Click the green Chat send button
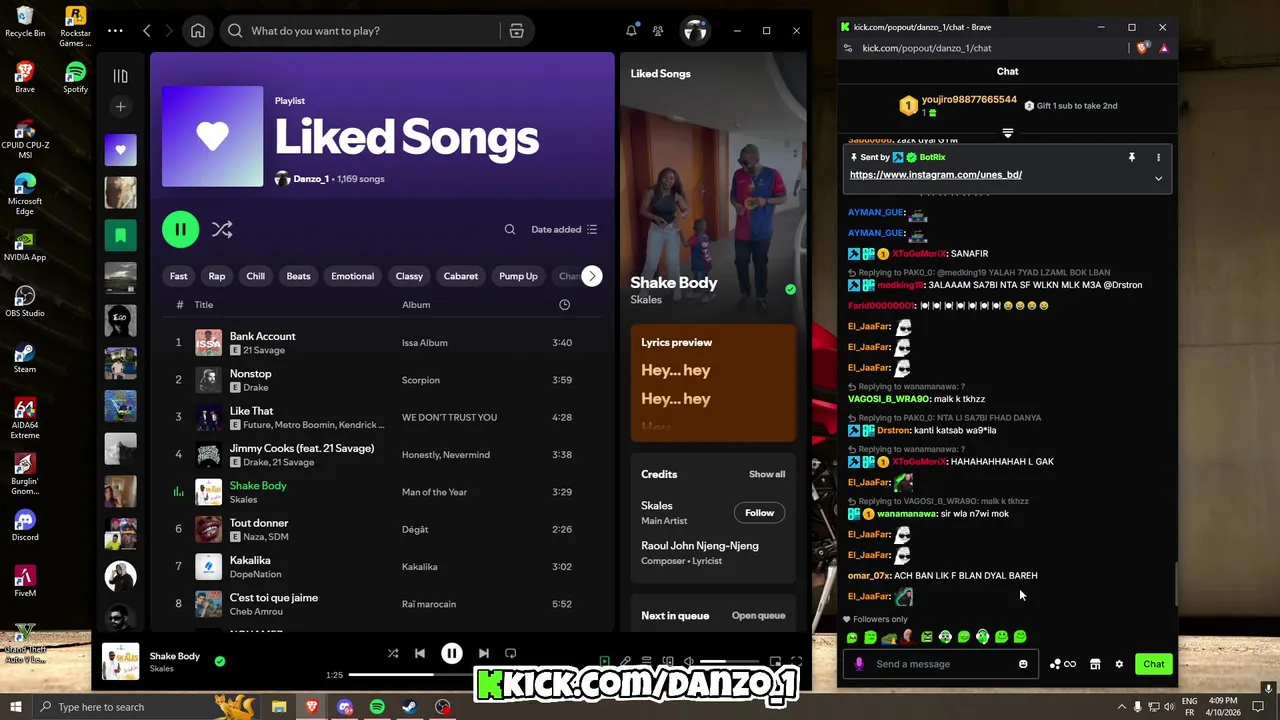Viewport: 1280px width, 720px height. (1154, 664)
